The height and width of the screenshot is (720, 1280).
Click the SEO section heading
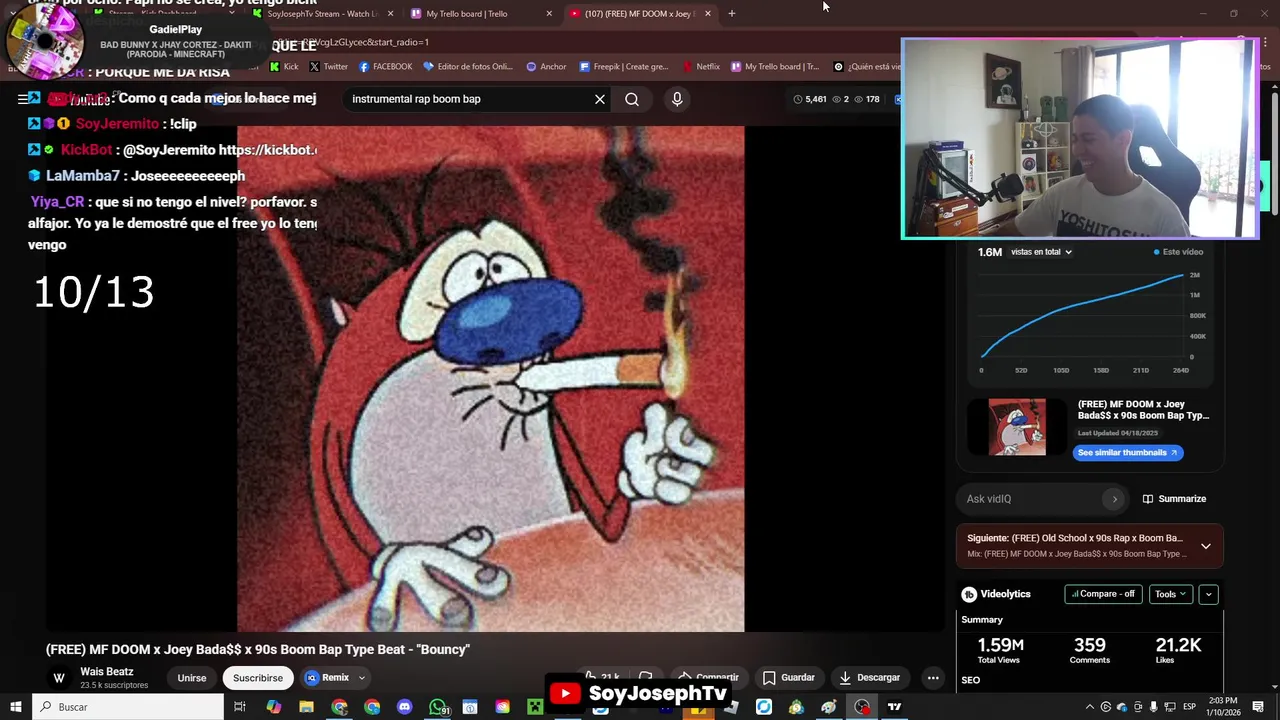click(970, 680)
